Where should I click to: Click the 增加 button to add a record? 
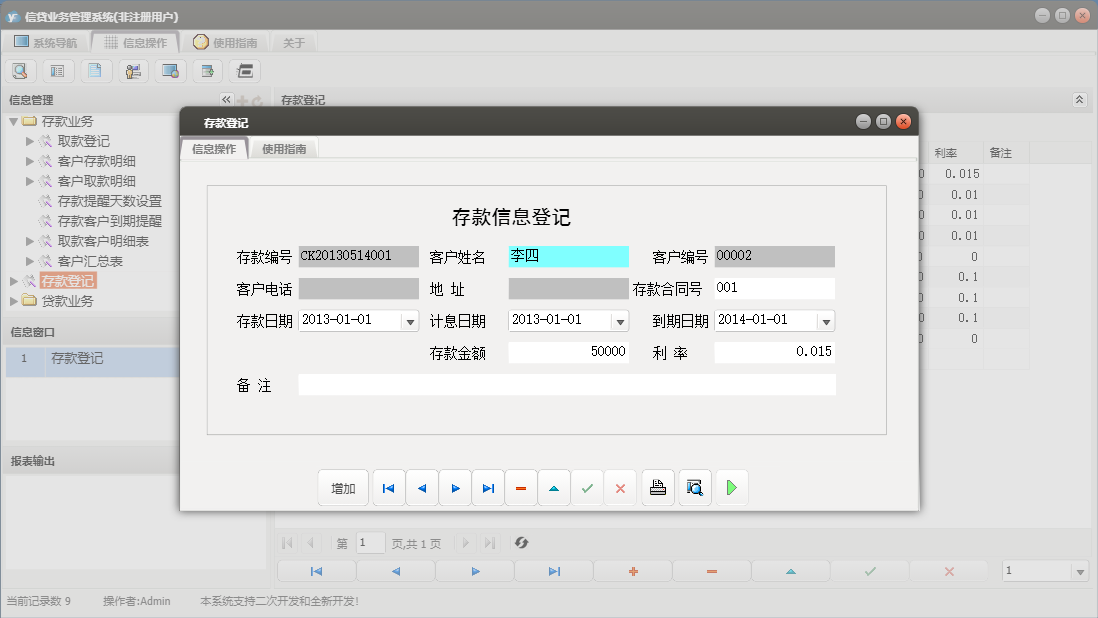click(x=343, y=487)
